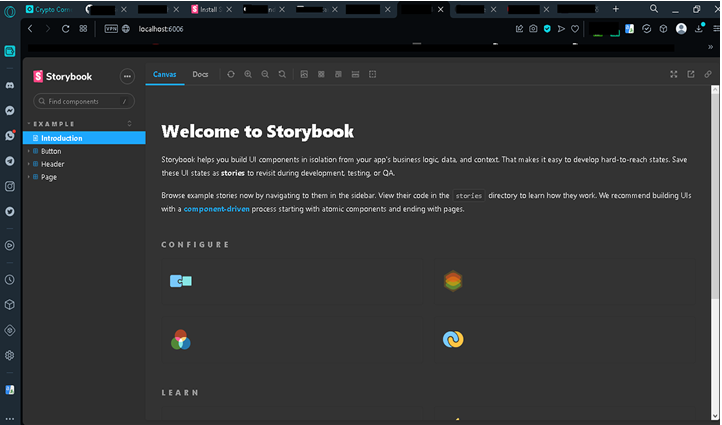Open the Speed Dial start page
Image resolution: width=722 pixels, height=425 pixels.
83,29
